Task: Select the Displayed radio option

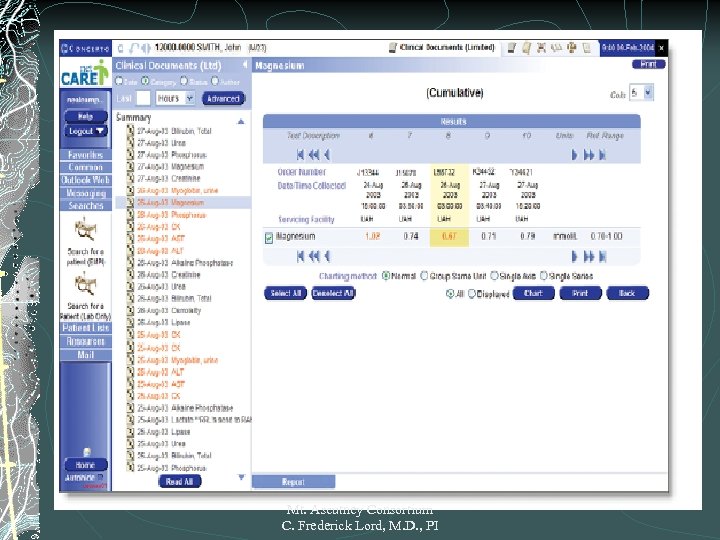Action: coord(472,294)
